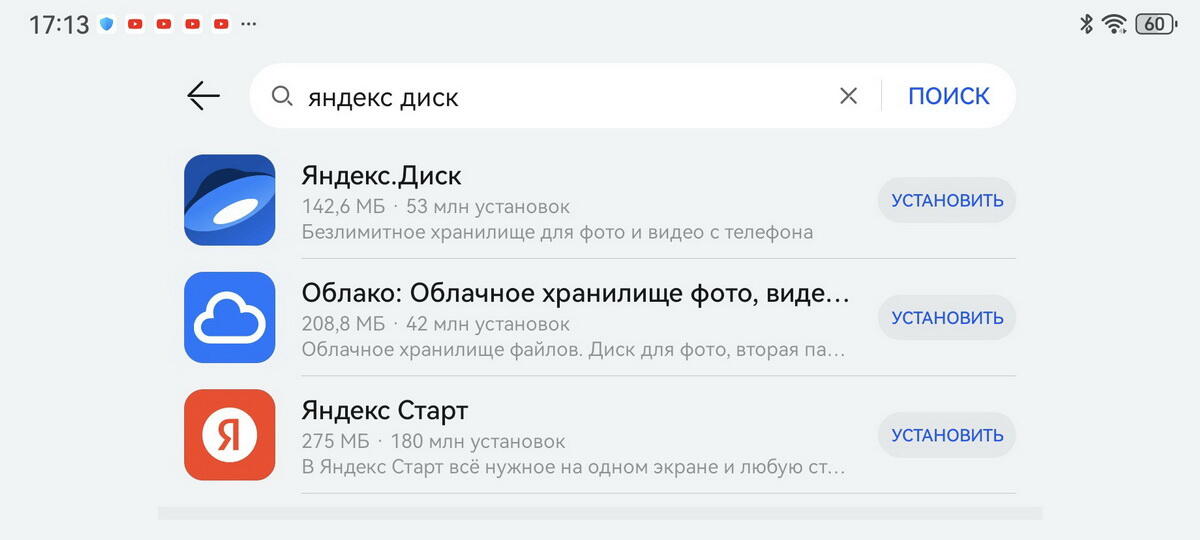The height and width of the screenshot is (540, 1200).
Task: Click the magnifier icon in search bar
Action: point(283,96)
